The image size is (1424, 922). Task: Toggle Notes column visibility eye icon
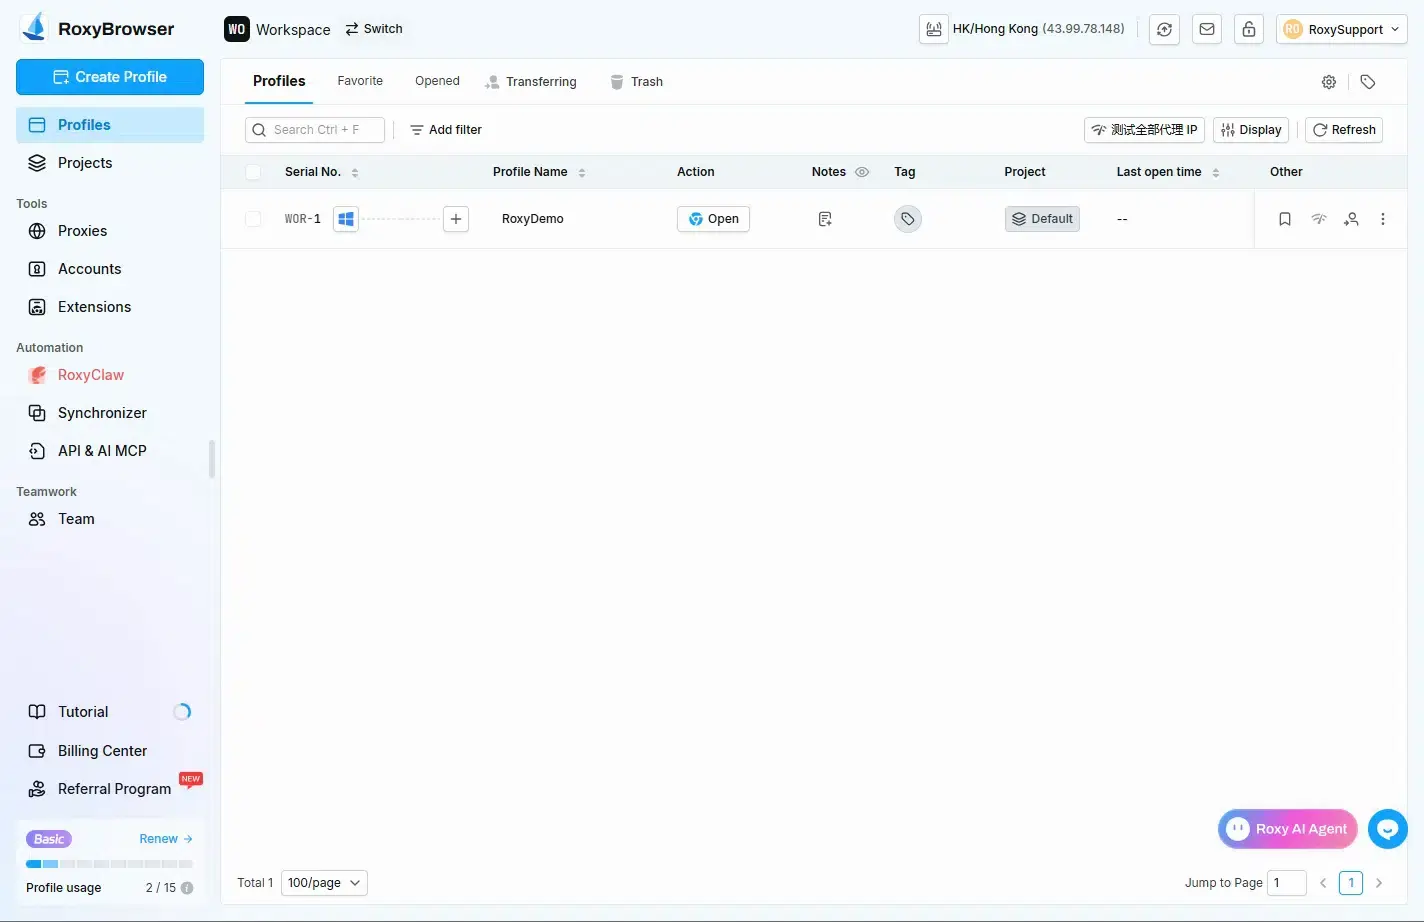pos(862,172)
